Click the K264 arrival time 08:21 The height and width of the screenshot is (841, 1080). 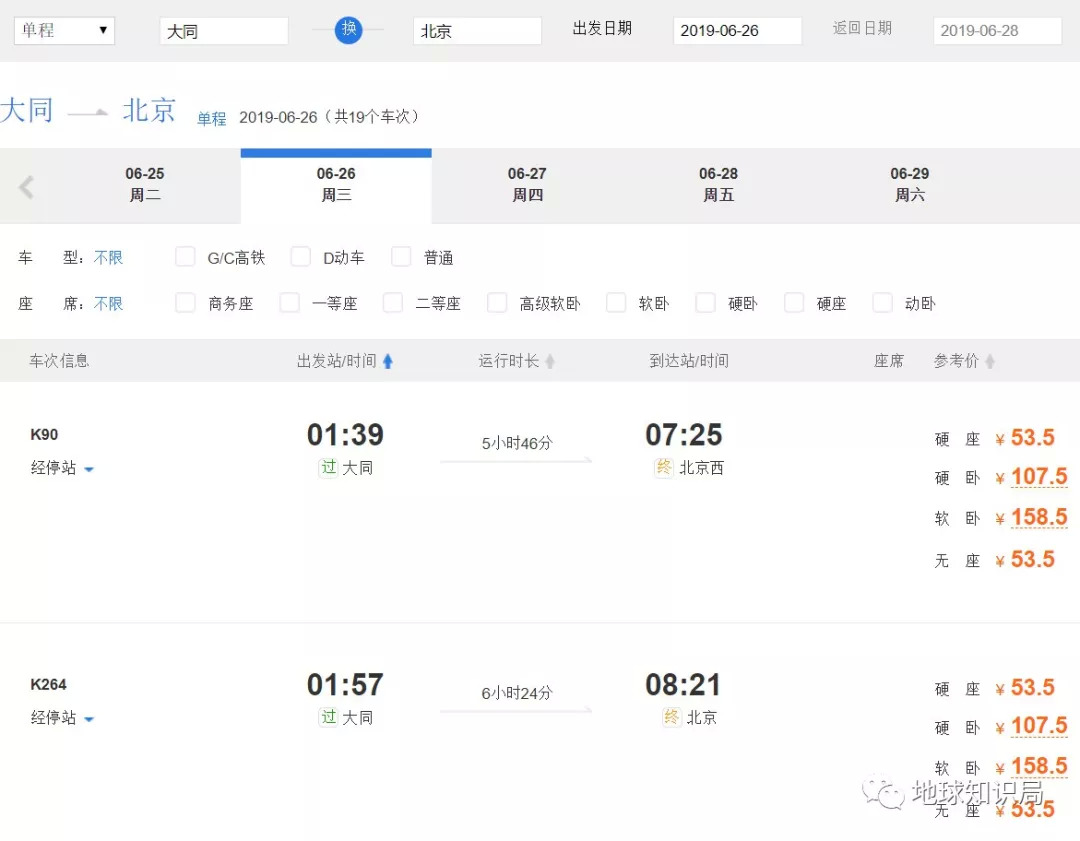pyautogui.click(x=683, y=685)
